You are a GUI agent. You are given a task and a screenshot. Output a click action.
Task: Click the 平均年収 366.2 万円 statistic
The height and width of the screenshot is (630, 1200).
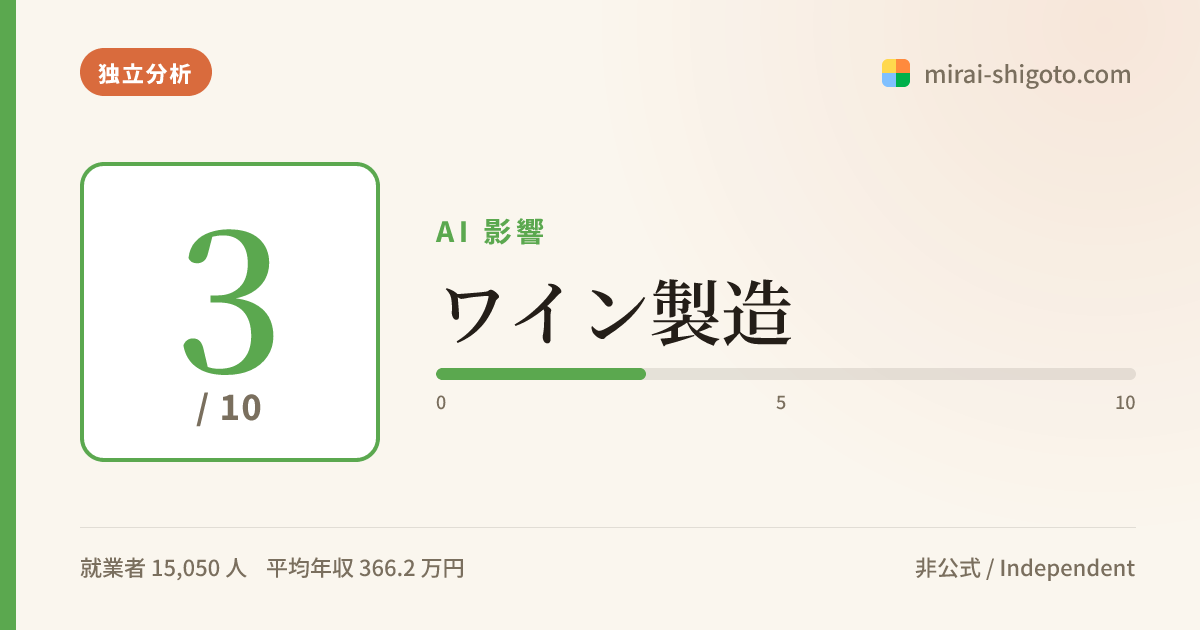[365, 568]
